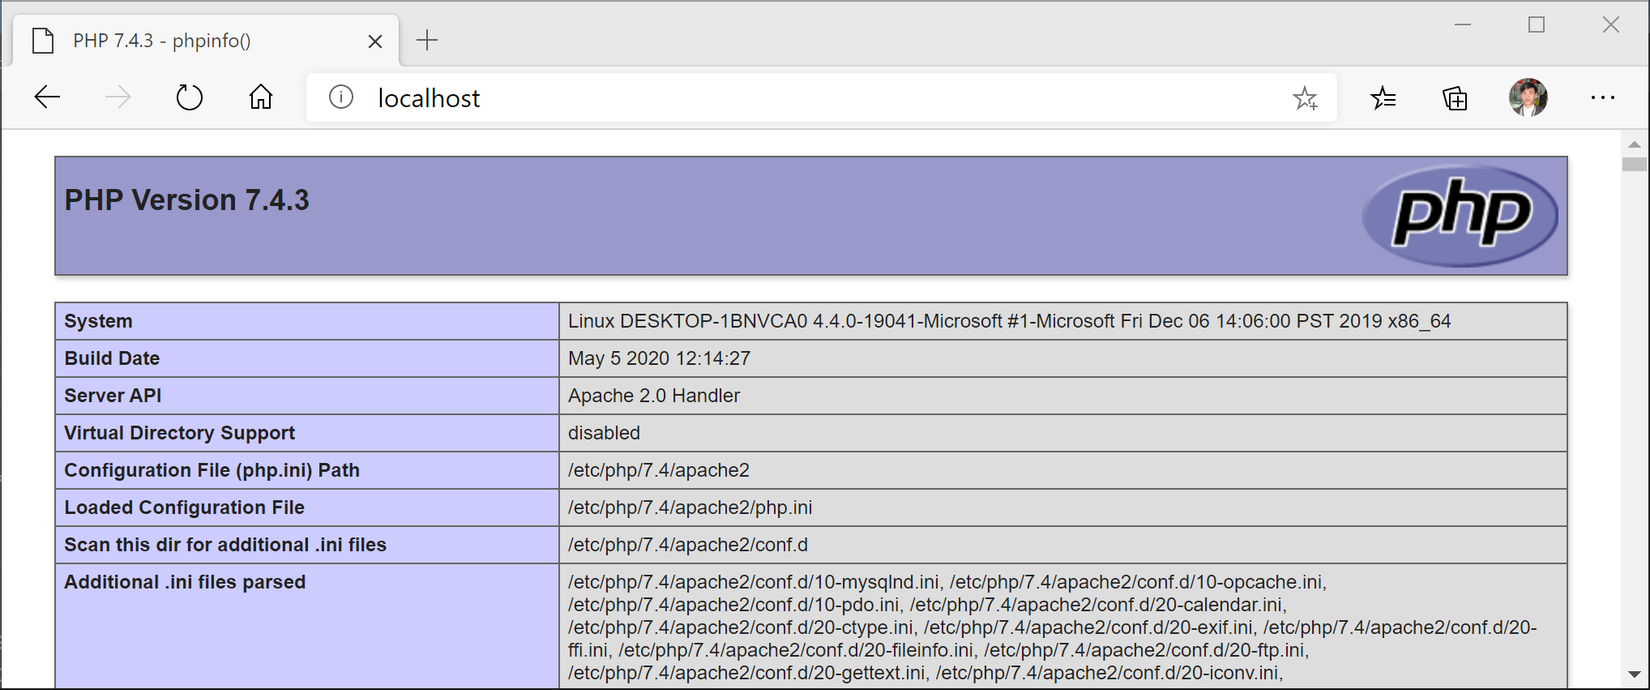Click the 'Loaded Configuration File' label
1650x690 pixels.
pyautogui.click(x=184, y=507)
